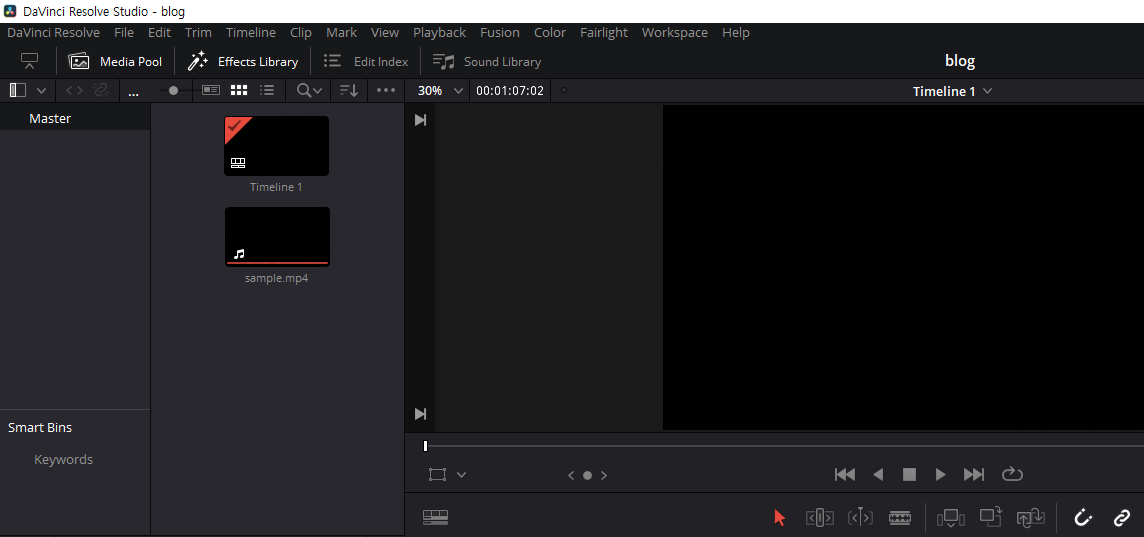Click the upper skip-to-end arrow beside the viewer

pos(420,120)
